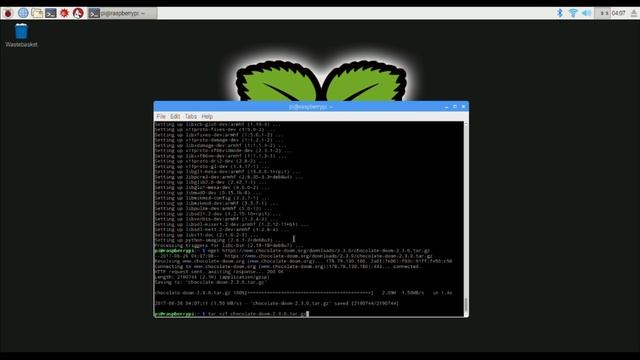This screenshot has height=360, width=640.
Task: Open the Wastebasket desktop icon
Action: pos(21,35)
